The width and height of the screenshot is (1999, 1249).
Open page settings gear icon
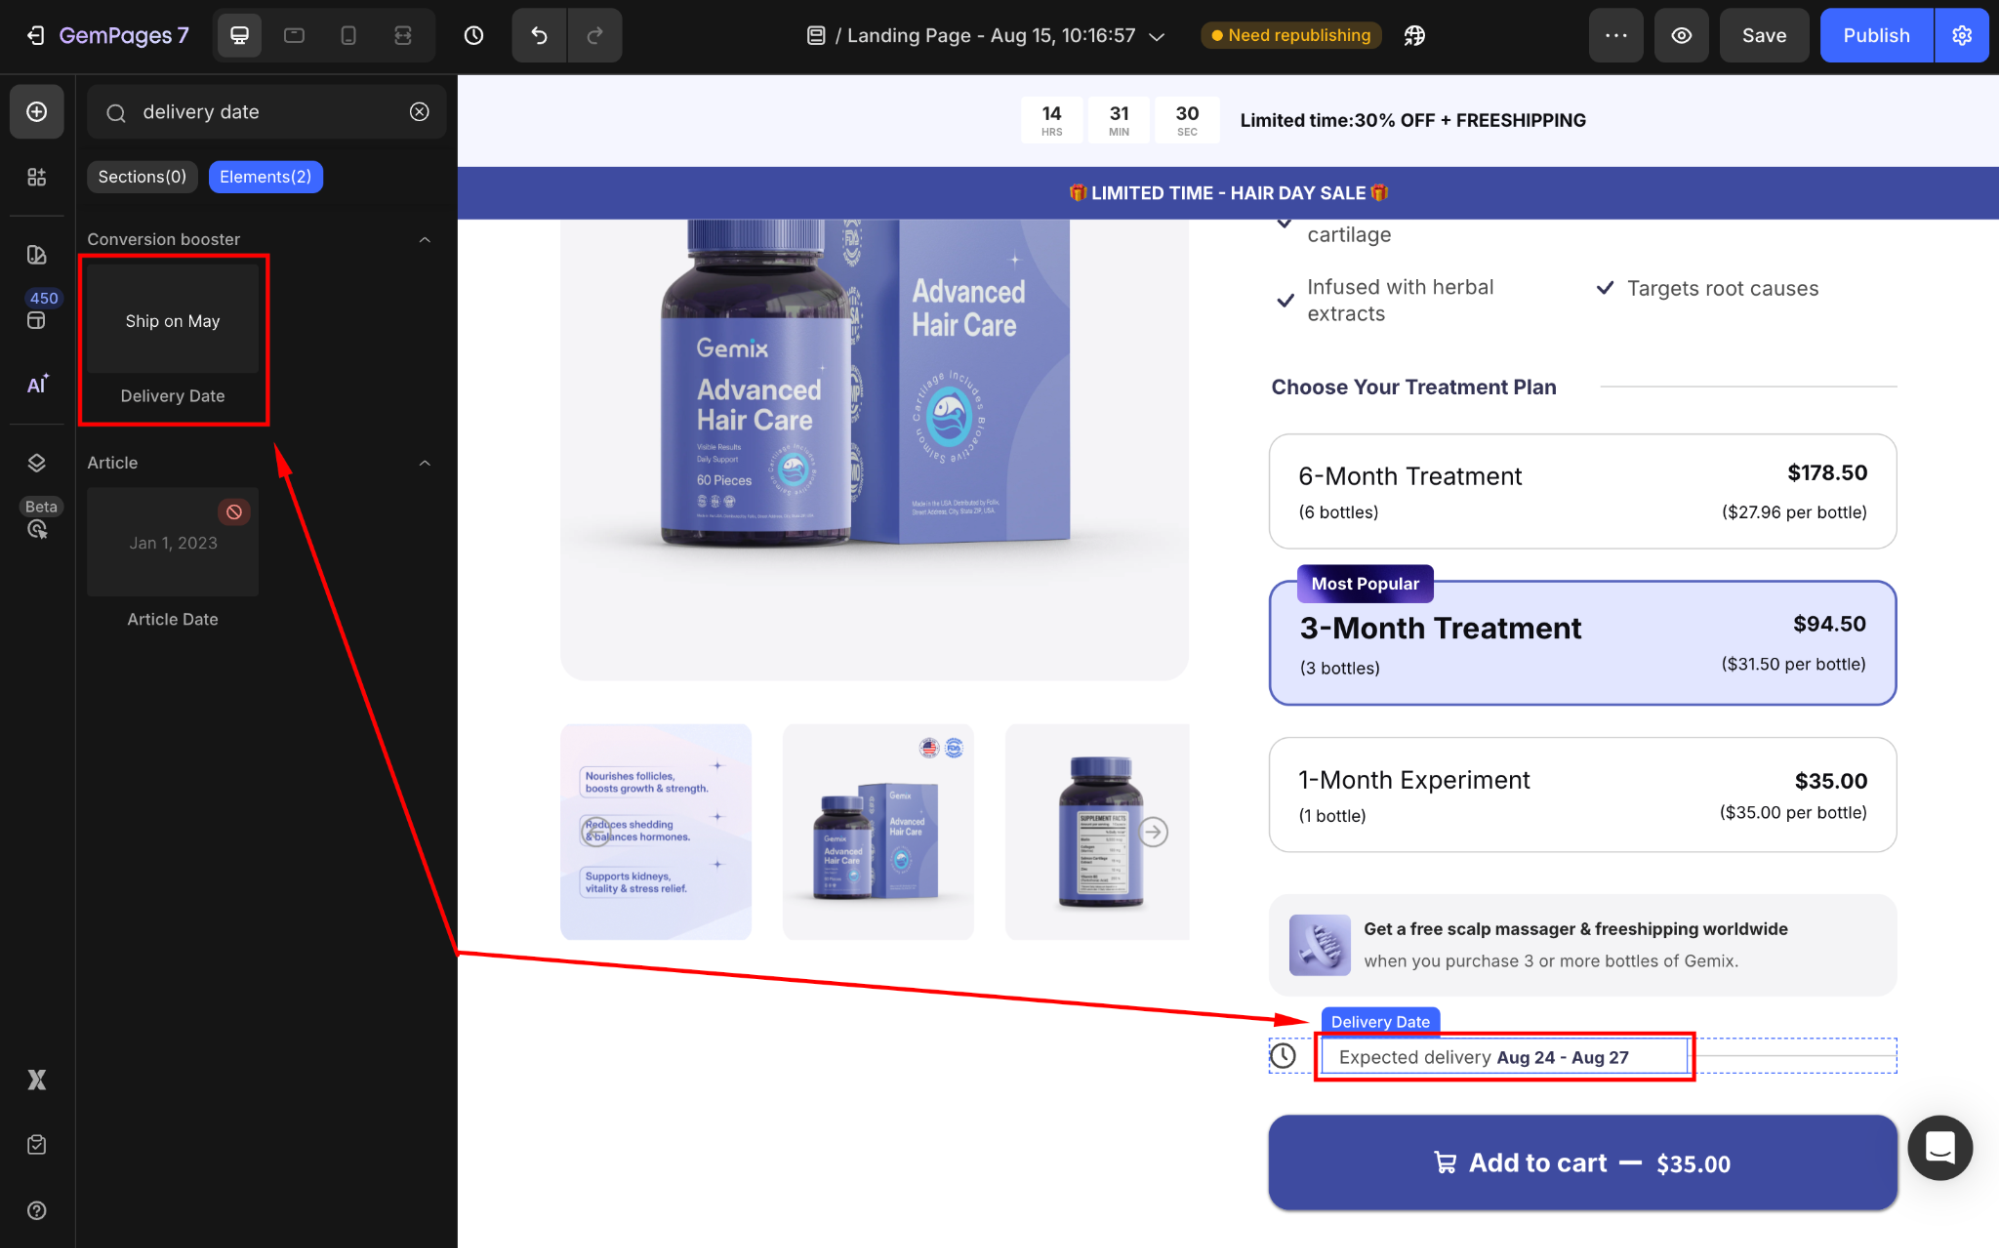[1961, 36]
